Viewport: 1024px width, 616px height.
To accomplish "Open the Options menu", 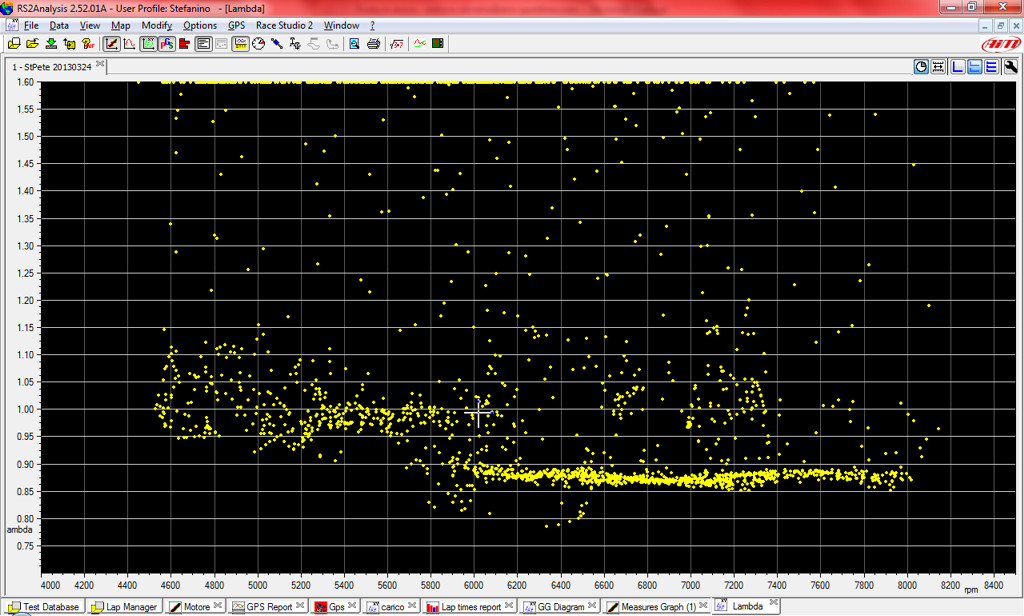I will (x=200, y=25).
